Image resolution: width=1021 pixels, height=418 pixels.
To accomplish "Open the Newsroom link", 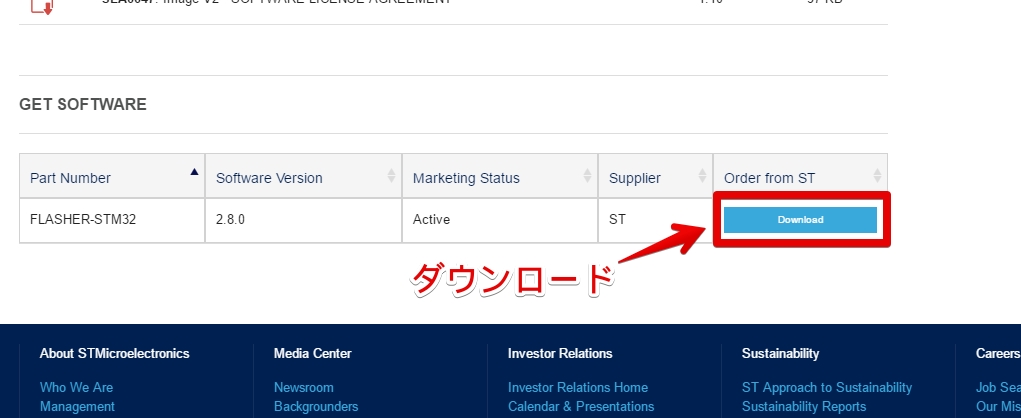I will click(x=303, y=387).
